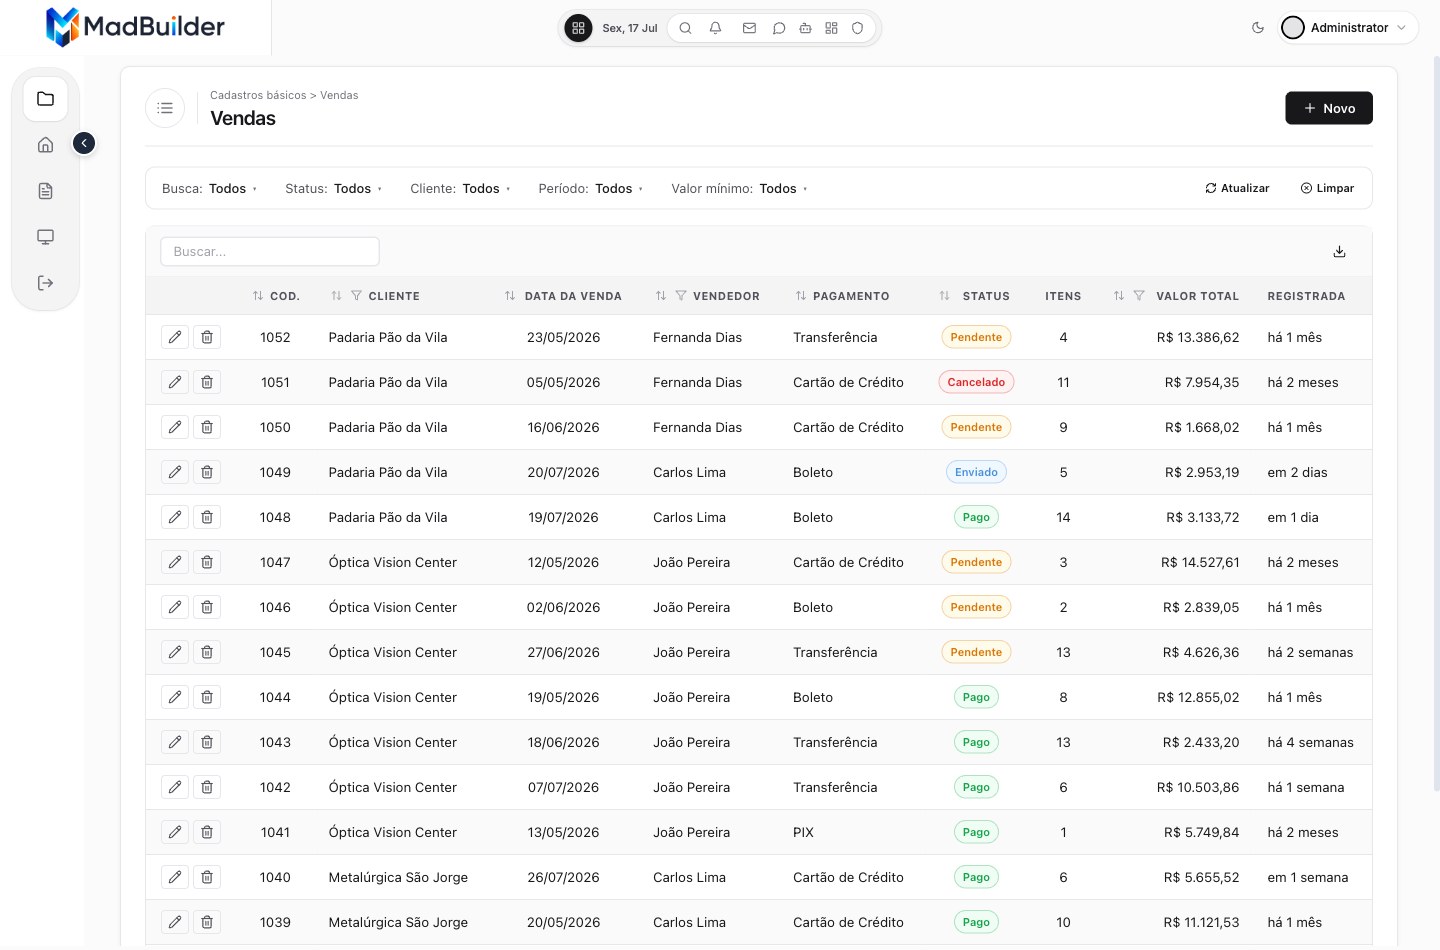Click the Atualizar button

(1237, 188)
